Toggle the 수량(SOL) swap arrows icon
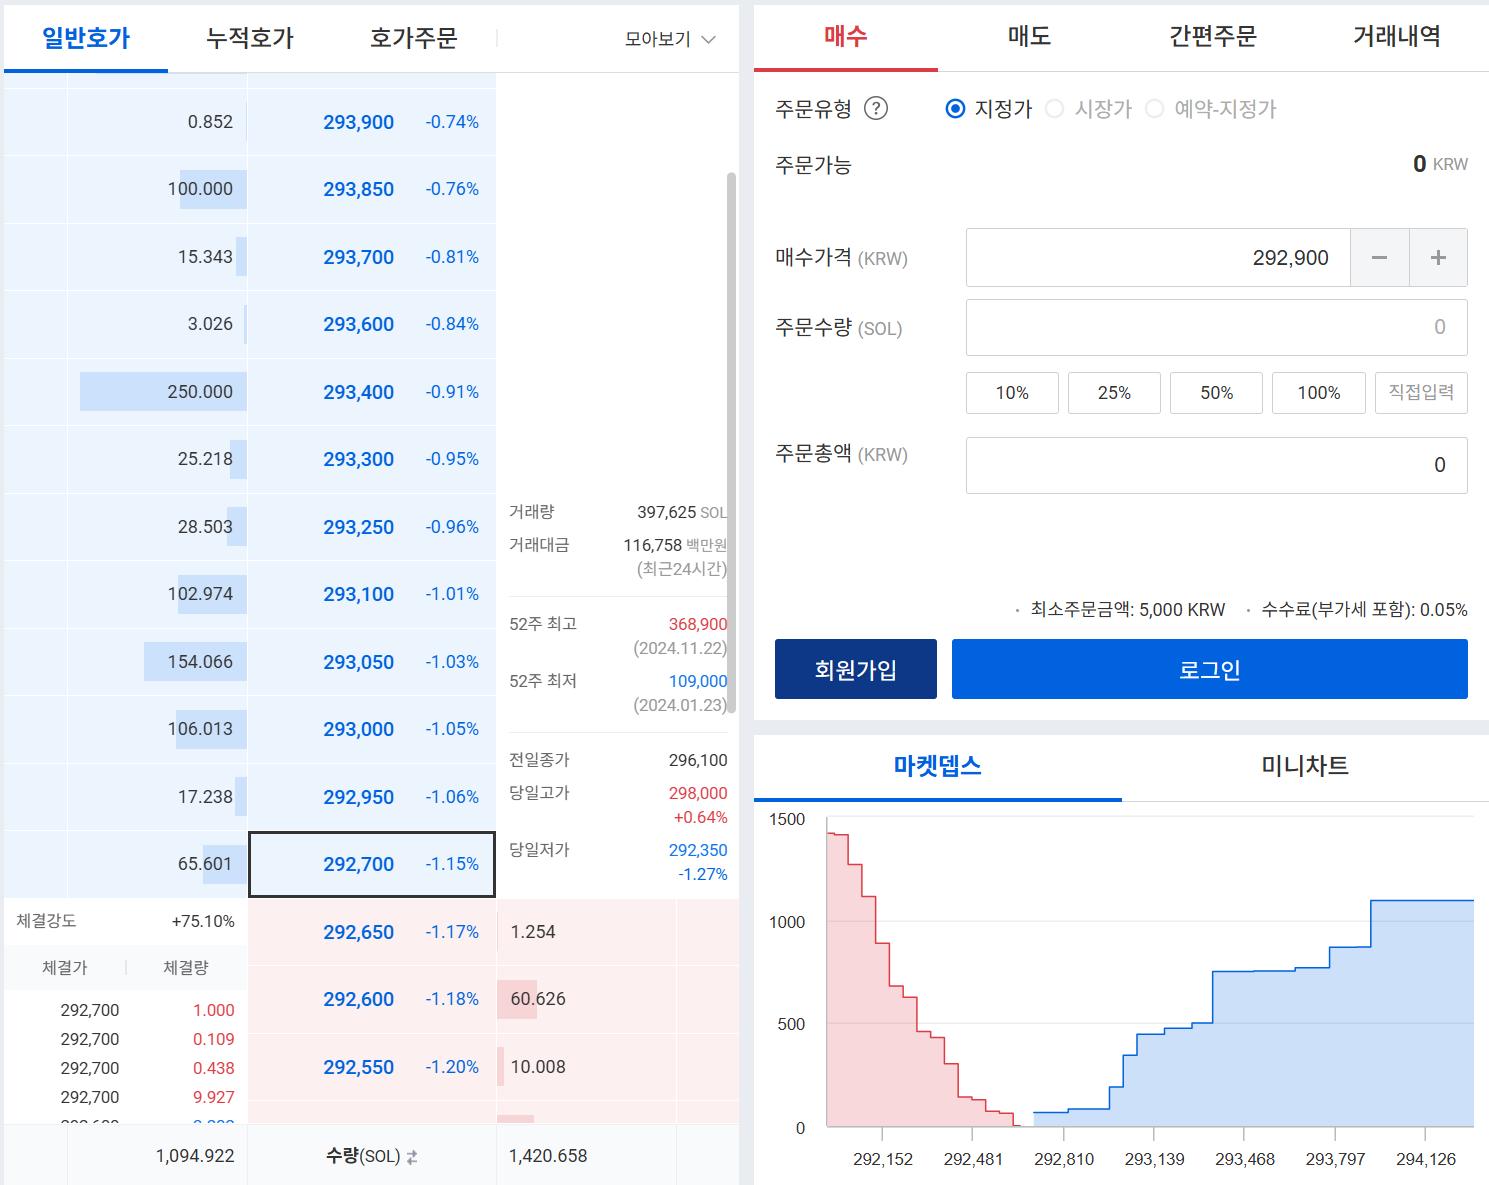This screenshot has width=1489, height=1185. [412, 1157]
